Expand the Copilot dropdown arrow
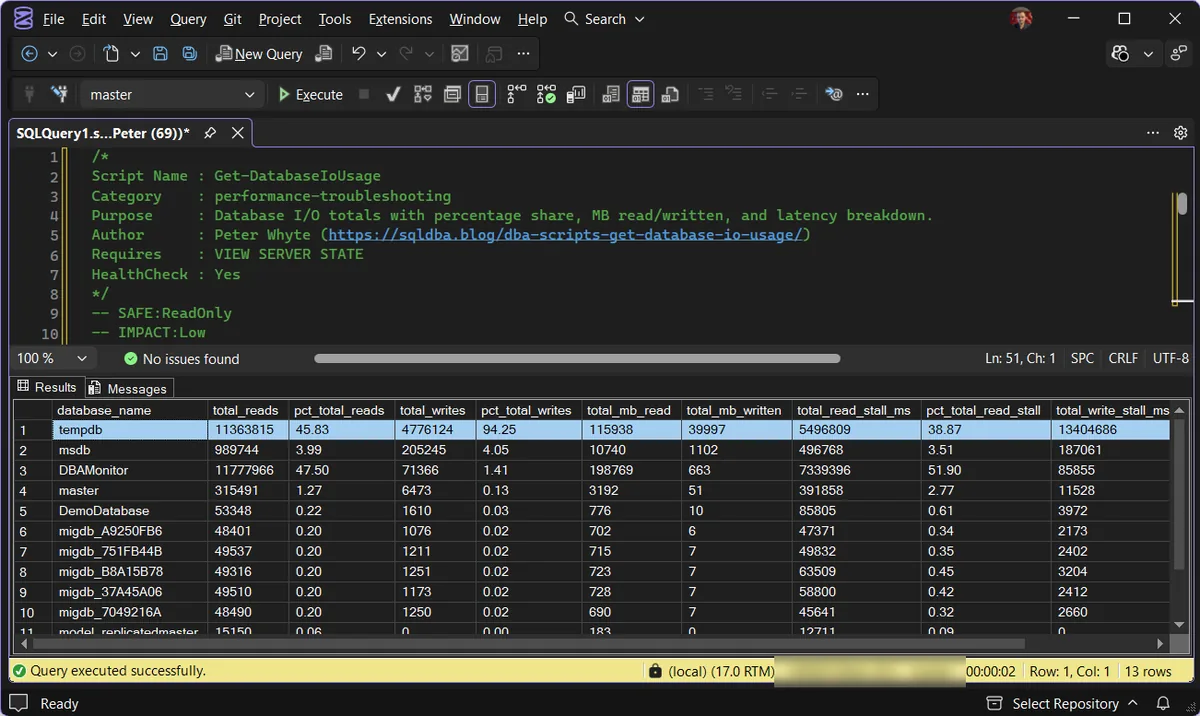Screen dimensions: 1200x716 click(x=1148, y=54)
